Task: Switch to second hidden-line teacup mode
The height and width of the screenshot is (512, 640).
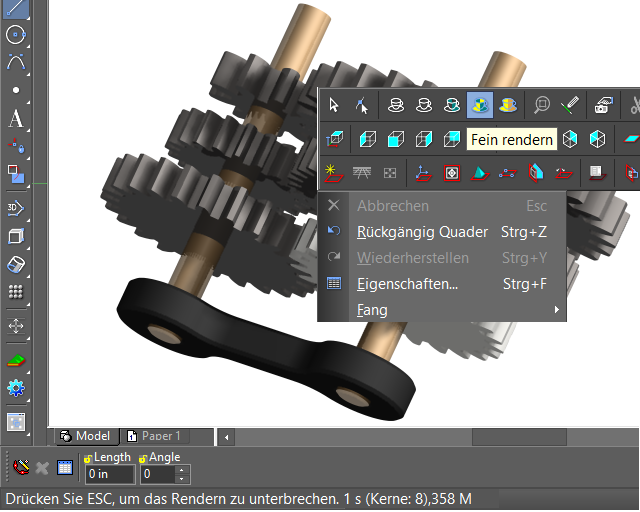Action: pos(424,105)
